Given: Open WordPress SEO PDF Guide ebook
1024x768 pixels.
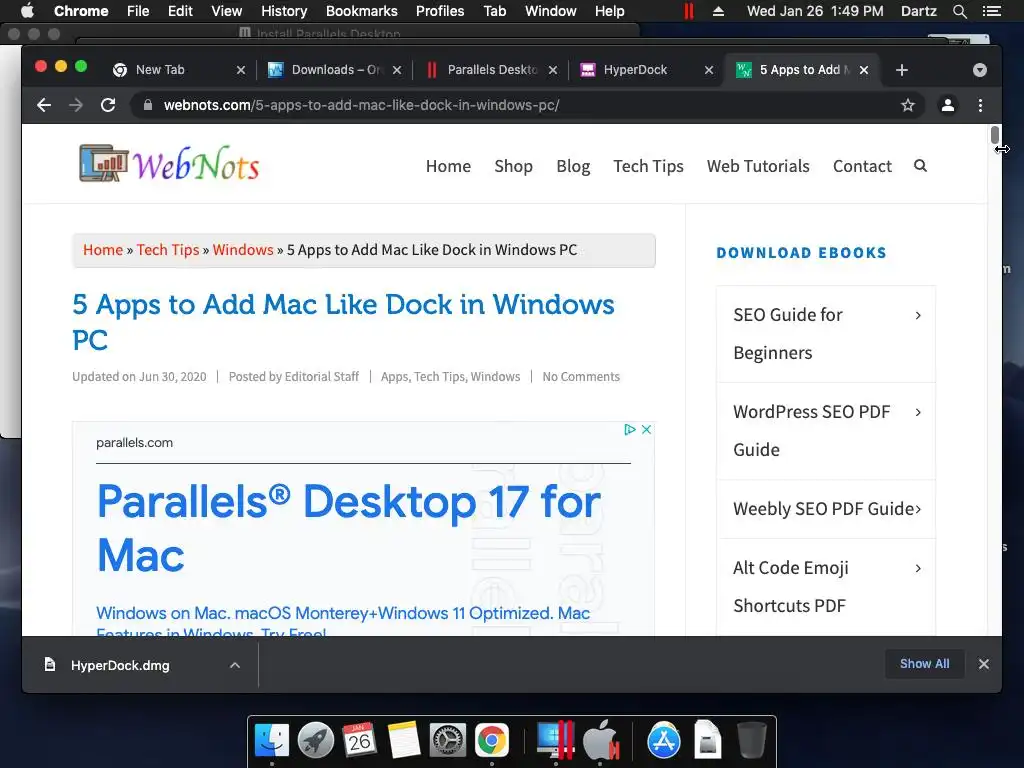Looking at the screenshot, I should 826,431.
